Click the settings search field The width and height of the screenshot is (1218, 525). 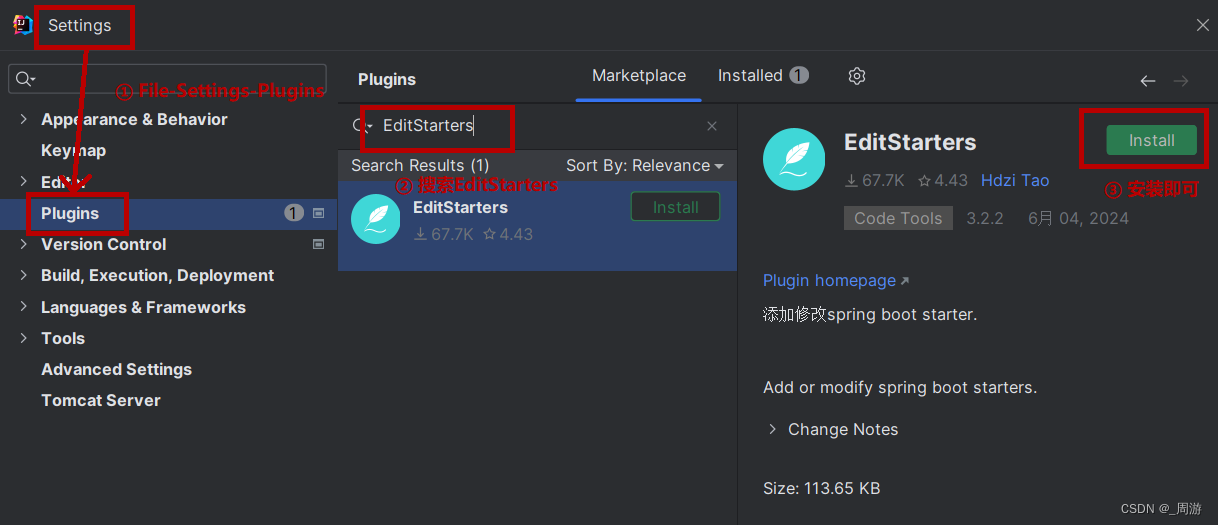[168, 79]
